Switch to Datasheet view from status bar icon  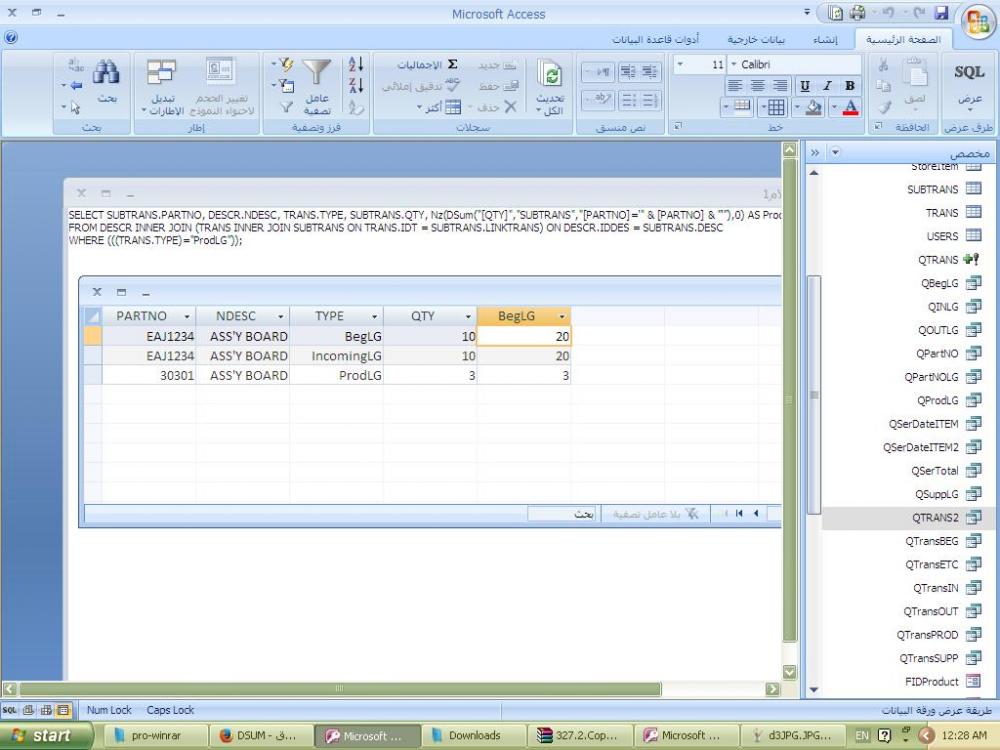click(x=63, y=710)
